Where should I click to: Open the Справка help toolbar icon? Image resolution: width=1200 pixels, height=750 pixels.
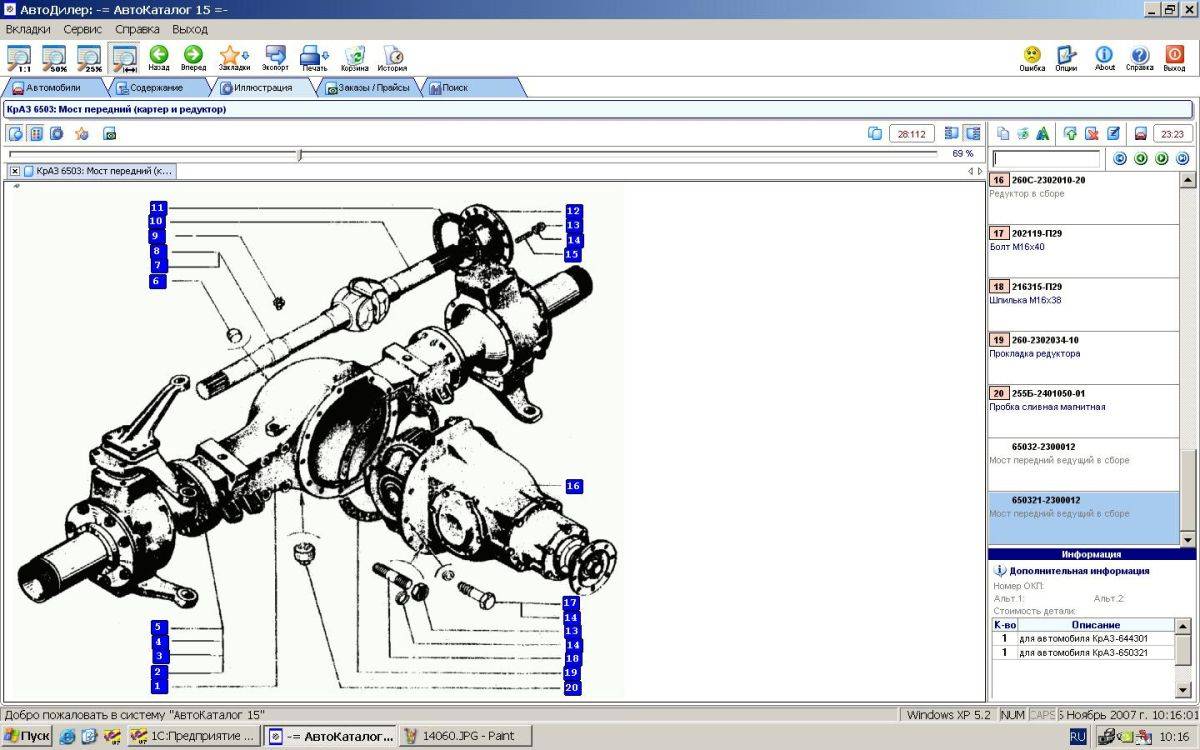click(1139, 58)
